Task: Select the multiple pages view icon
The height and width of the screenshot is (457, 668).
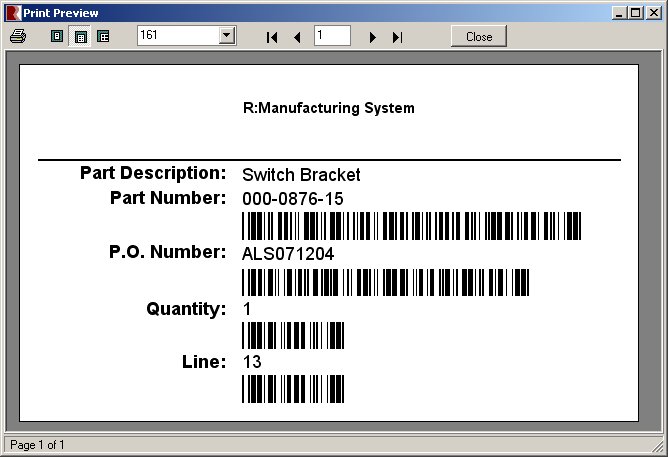Action: click(x=103, y=36)
